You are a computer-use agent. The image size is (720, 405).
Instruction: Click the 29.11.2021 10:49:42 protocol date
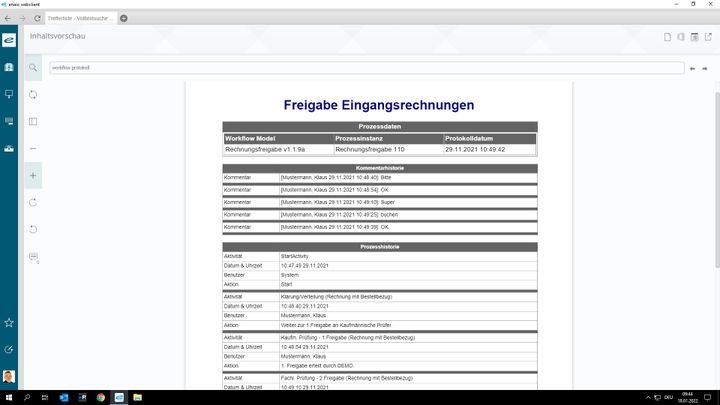tap(475, 150)
